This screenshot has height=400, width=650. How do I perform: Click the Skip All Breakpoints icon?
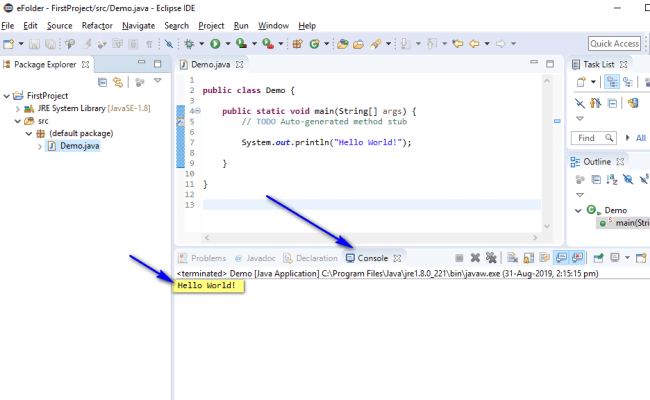pos(169,44)
